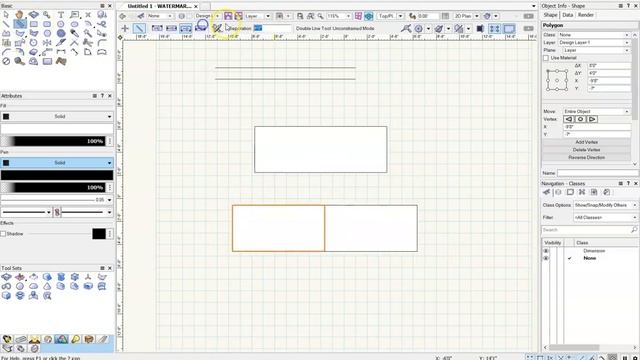Select the arrow Selection tool
The height and width of the screenshot is (360, 640).
pos(6,15)
